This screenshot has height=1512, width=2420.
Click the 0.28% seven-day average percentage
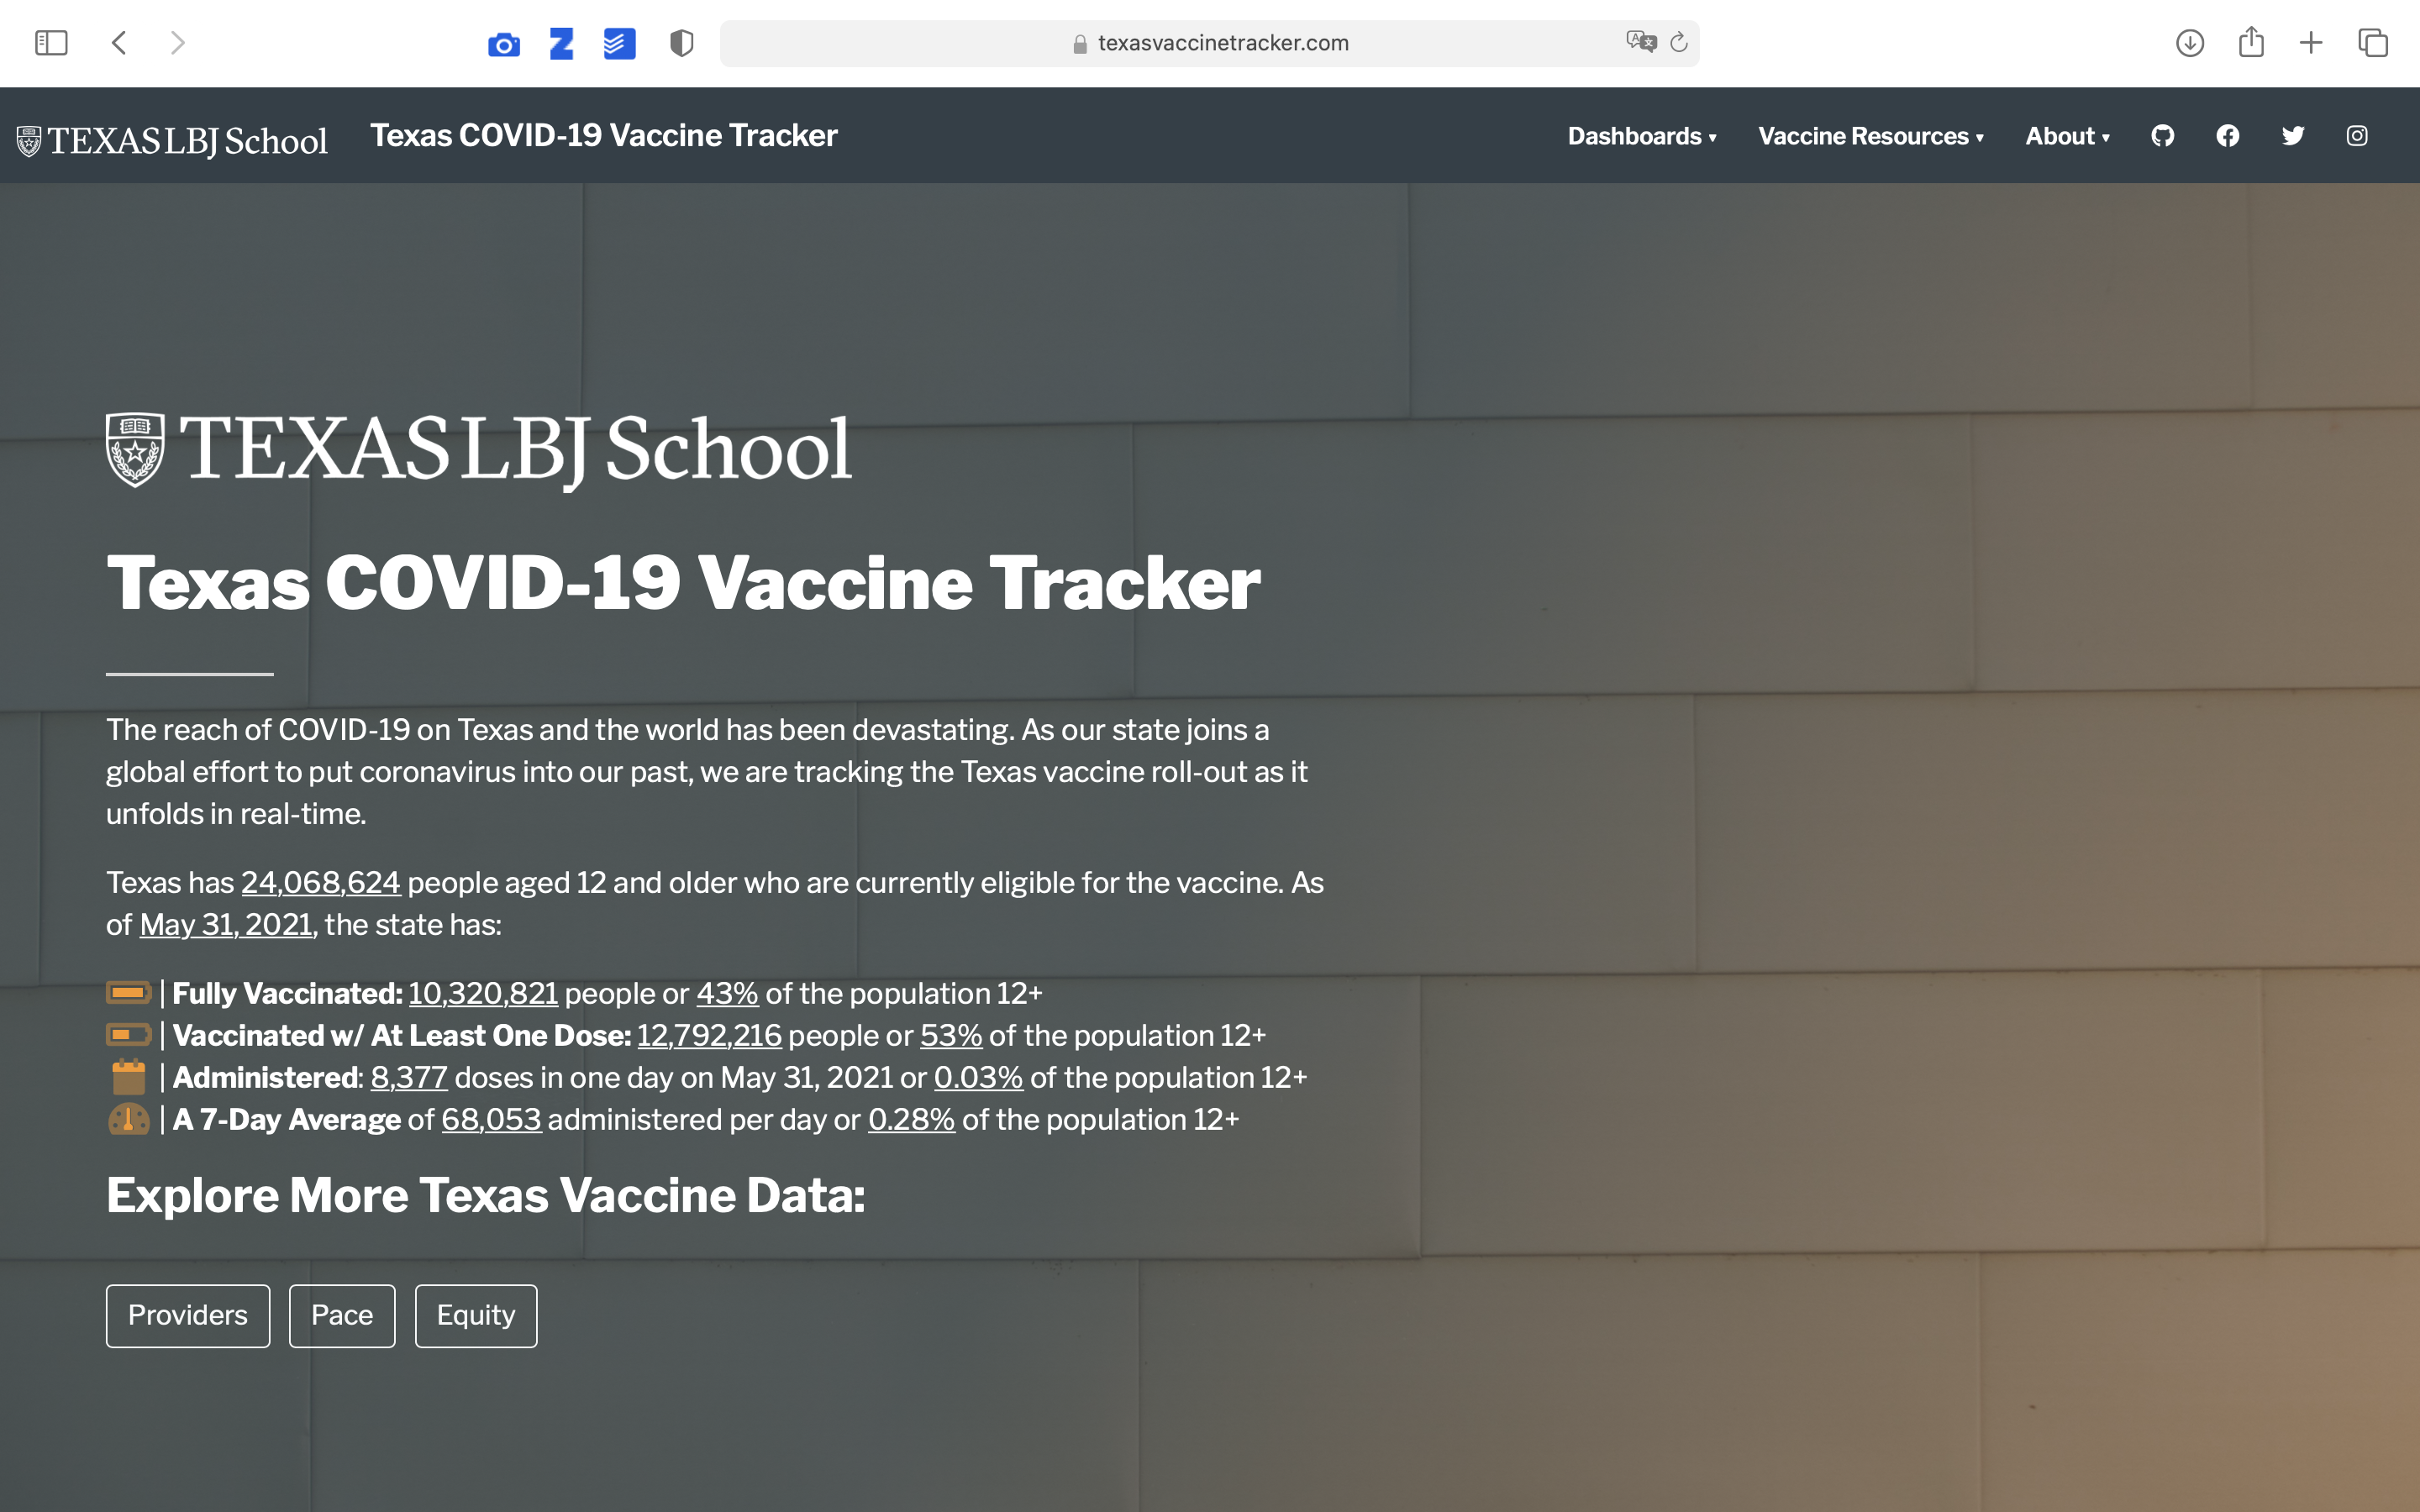[x=911, y=1120]
